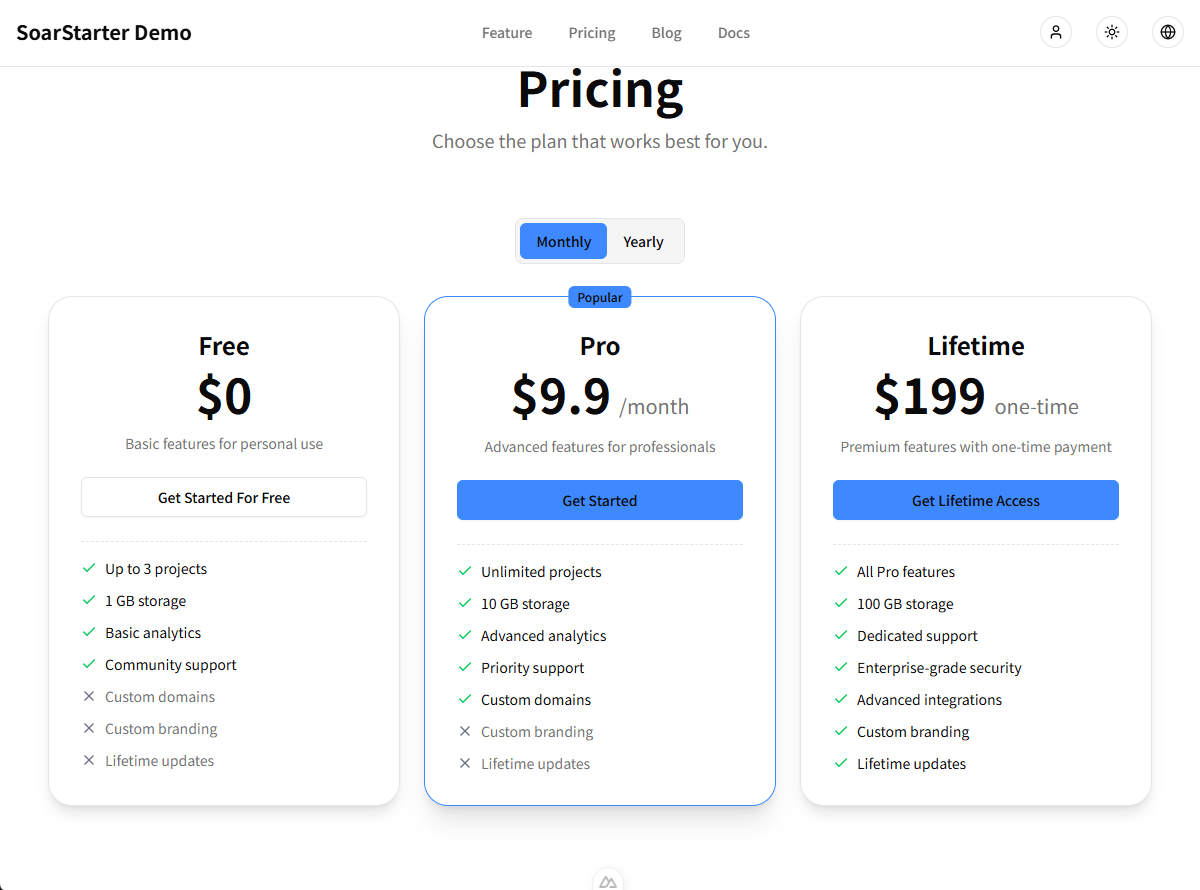This screenshot has width=1200, height=890.
Task: Click the checkmark beside "Unlimited projects"
Action: point(464,571)
